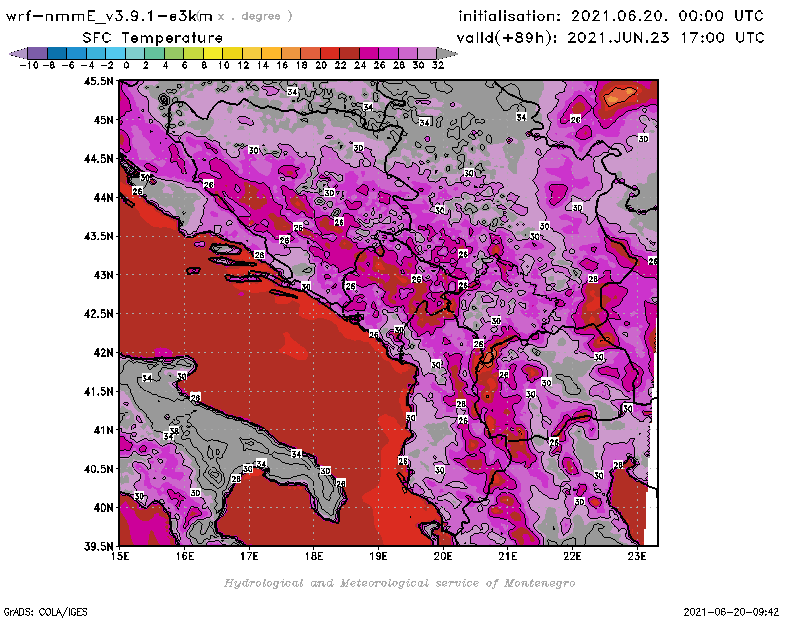The image size is (800, 618).
Task: Click the 19E longitude axis label
Action: 379,556
